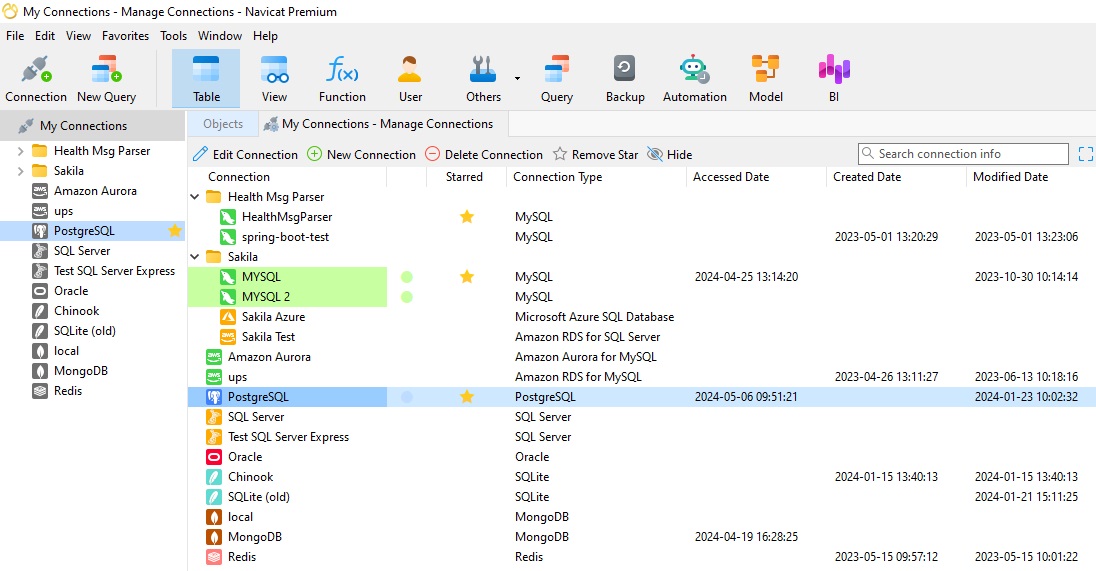This screenshot has width=1096, height=571.
Task: Select spring-boot-test connection row
Action: click(641, 237)
